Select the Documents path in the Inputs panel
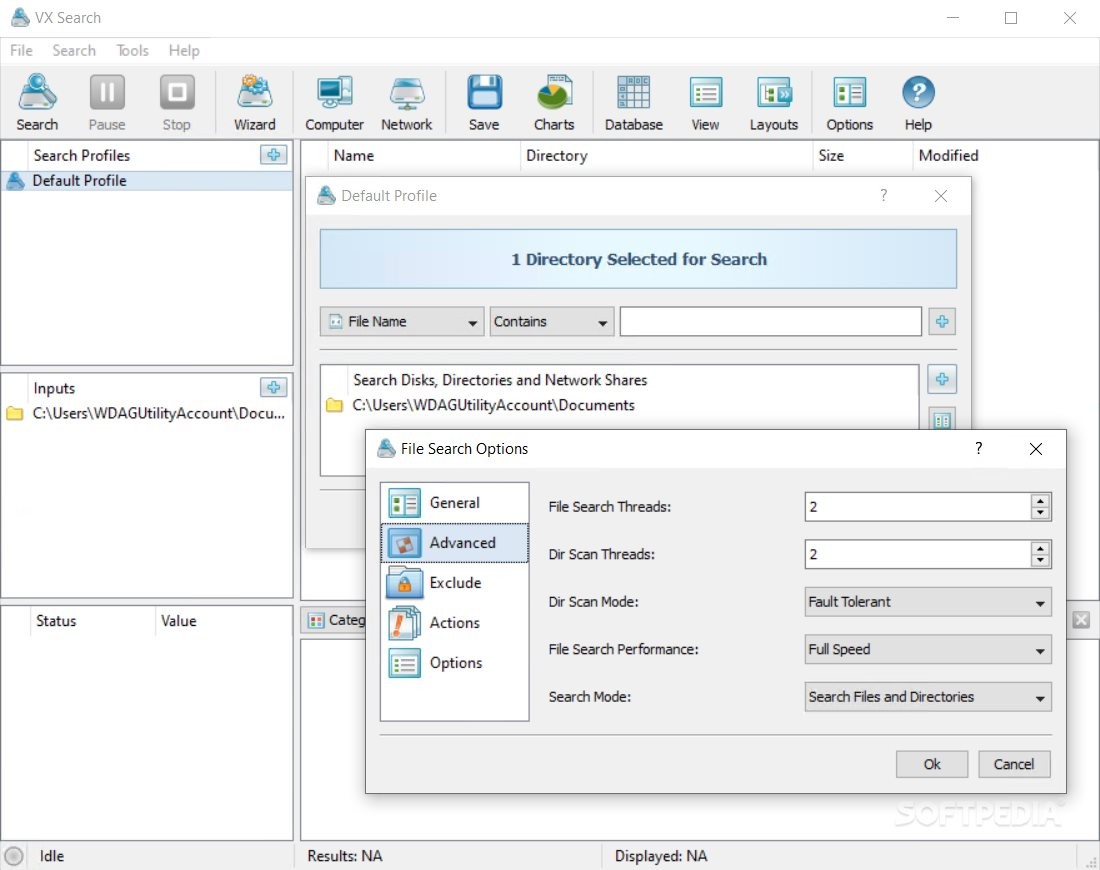1100x870 pixels. [147, 413]
